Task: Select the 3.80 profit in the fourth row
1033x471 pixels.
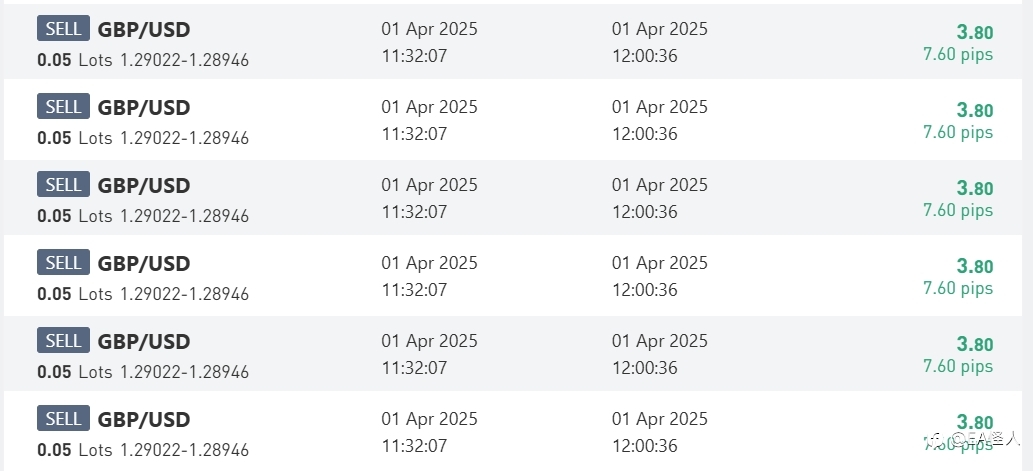Action: [974, 266]
